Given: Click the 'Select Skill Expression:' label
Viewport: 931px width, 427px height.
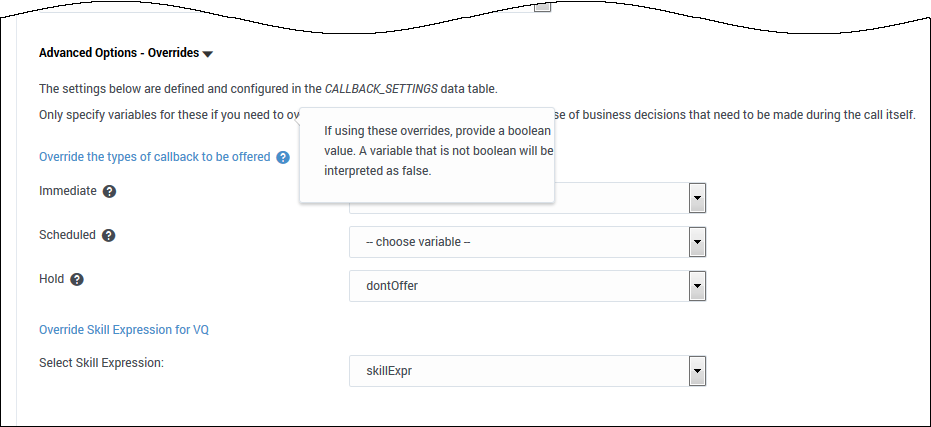Looking at the screenshot, I should tap(101, 362).
